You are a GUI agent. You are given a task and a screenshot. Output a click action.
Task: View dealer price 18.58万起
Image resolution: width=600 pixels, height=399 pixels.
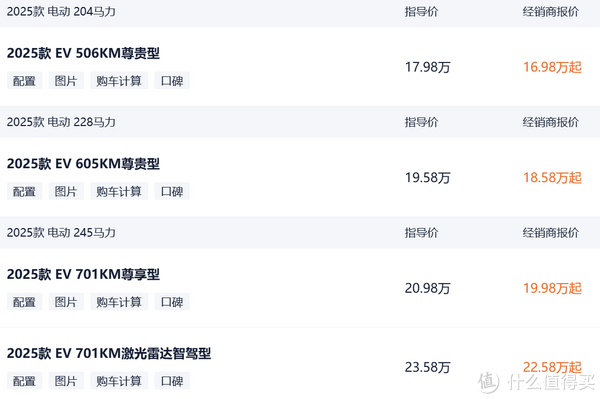pyautogui.click(x=552, y=178)
